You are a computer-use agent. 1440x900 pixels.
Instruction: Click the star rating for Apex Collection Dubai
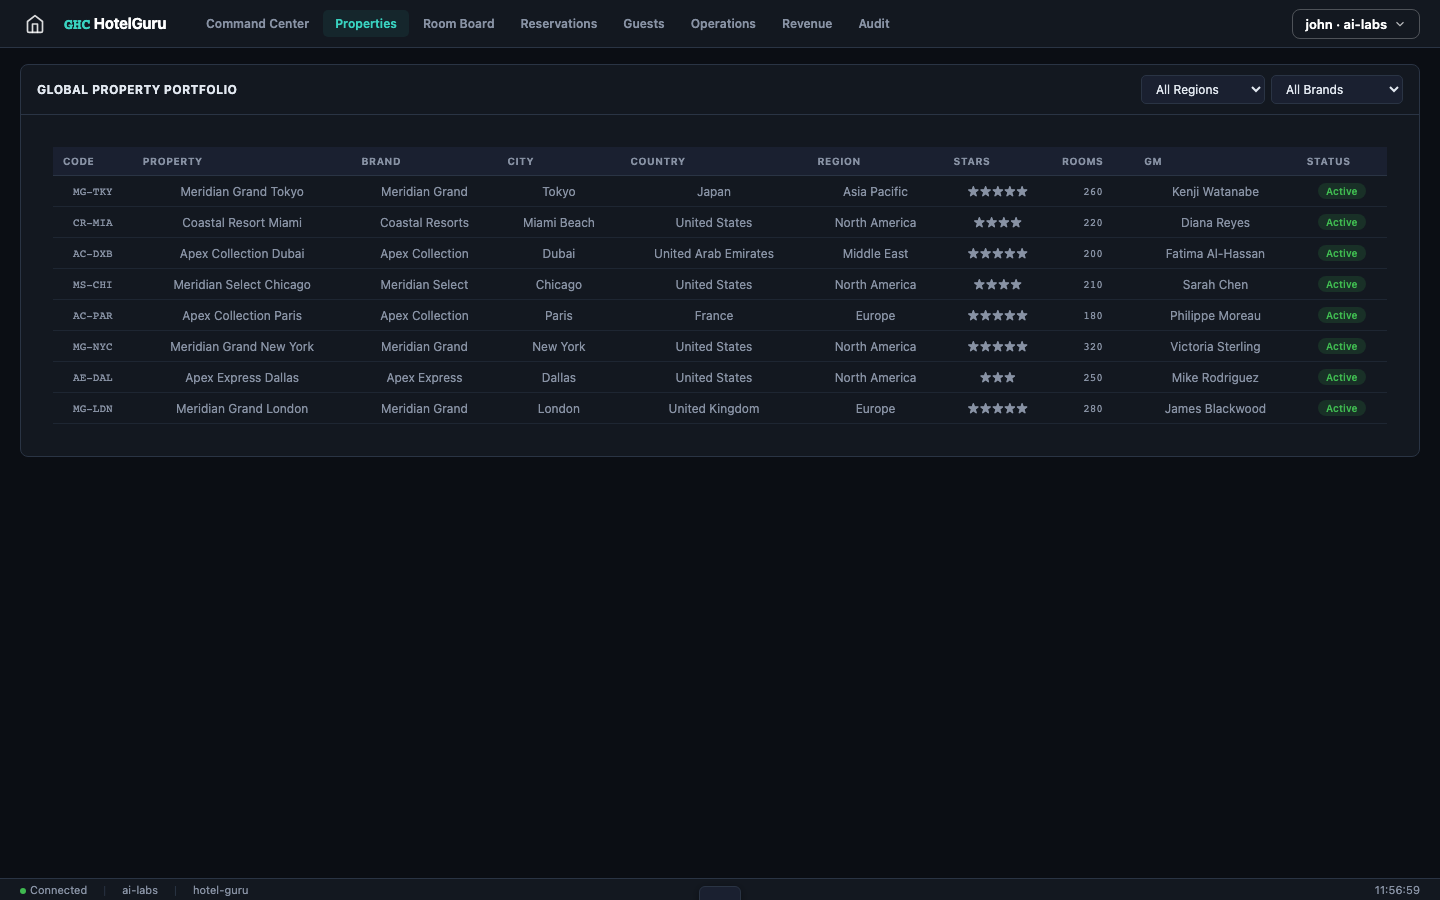(x=997, y=253)
